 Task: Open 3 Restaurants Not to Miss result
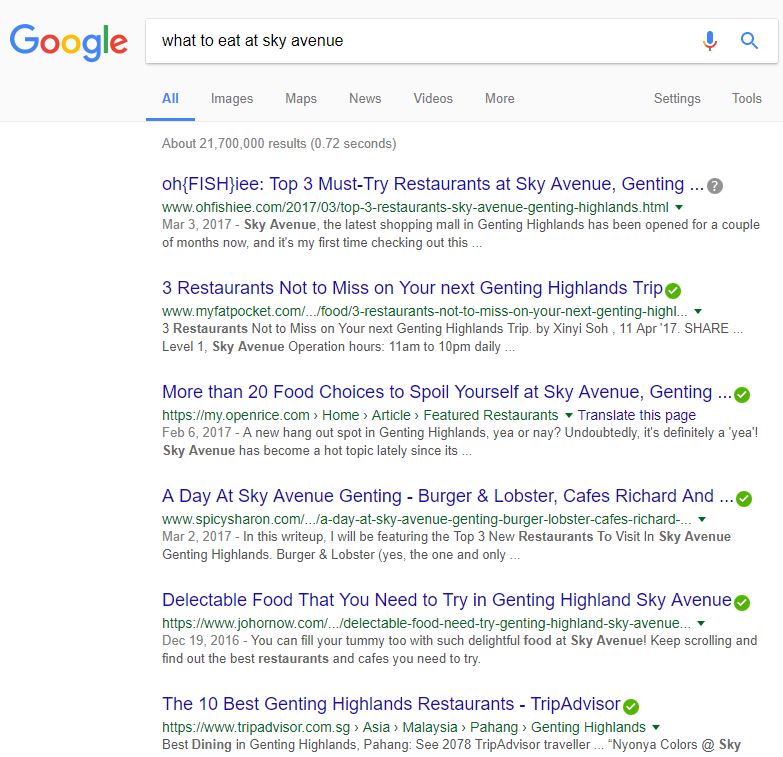click(x=412, y=288)
